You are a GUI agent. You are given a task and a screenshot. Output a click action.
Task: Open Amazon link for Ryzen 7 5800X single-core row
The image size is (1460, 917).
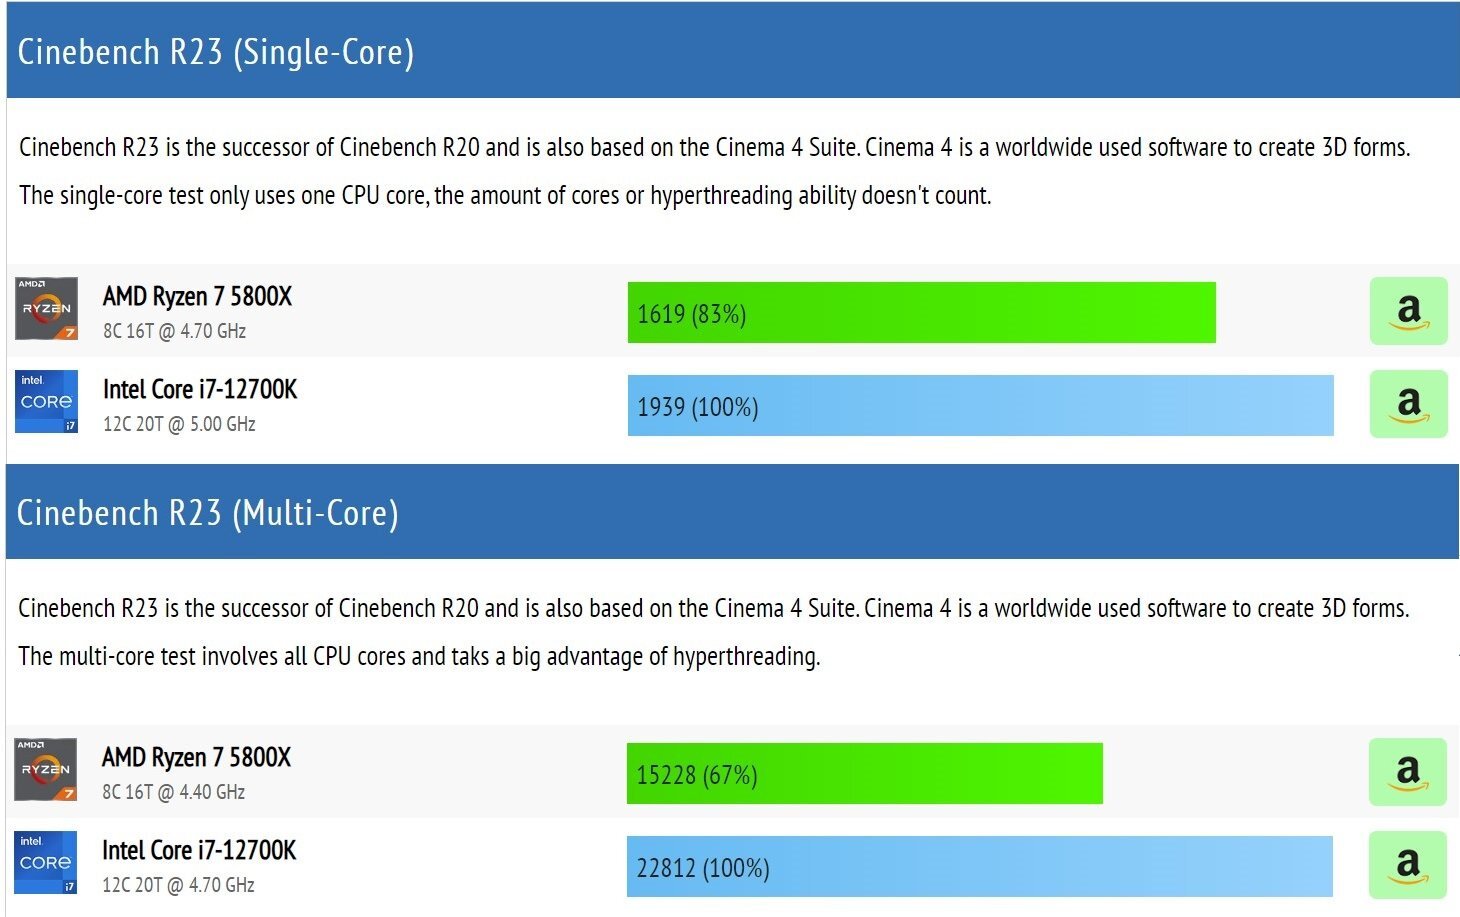click(1408, 311)
